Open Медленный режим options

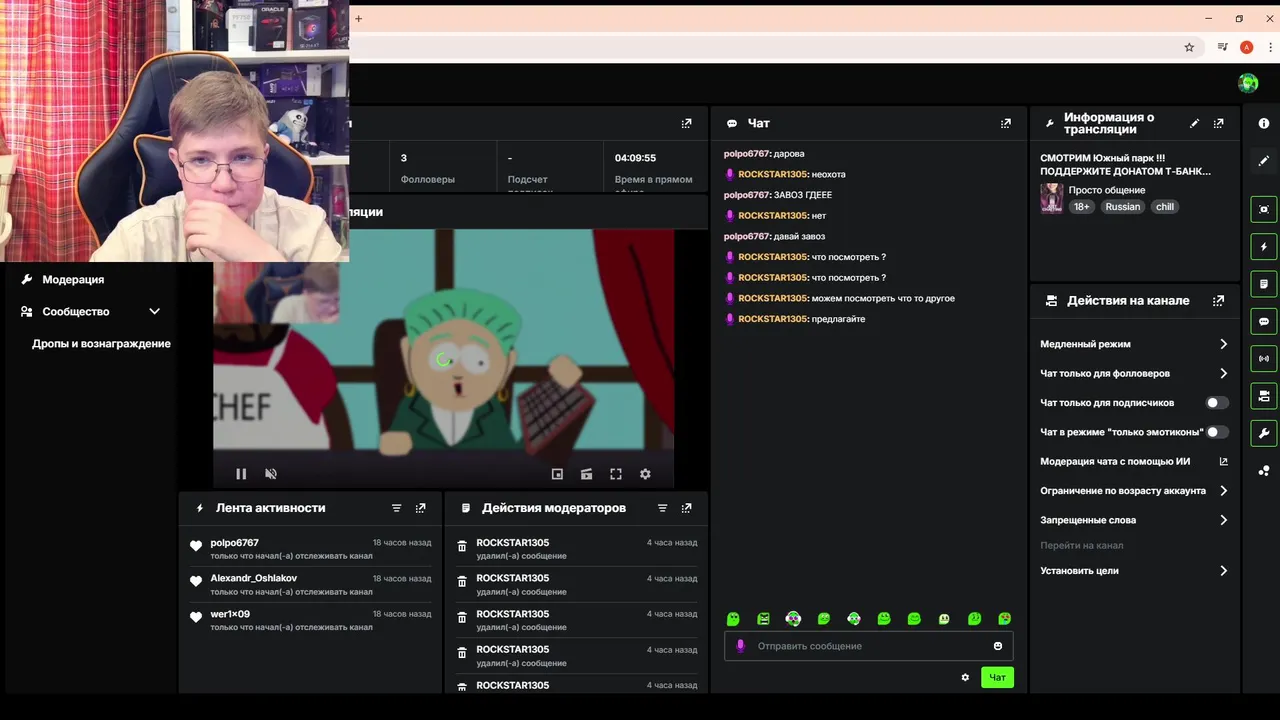1134,344
